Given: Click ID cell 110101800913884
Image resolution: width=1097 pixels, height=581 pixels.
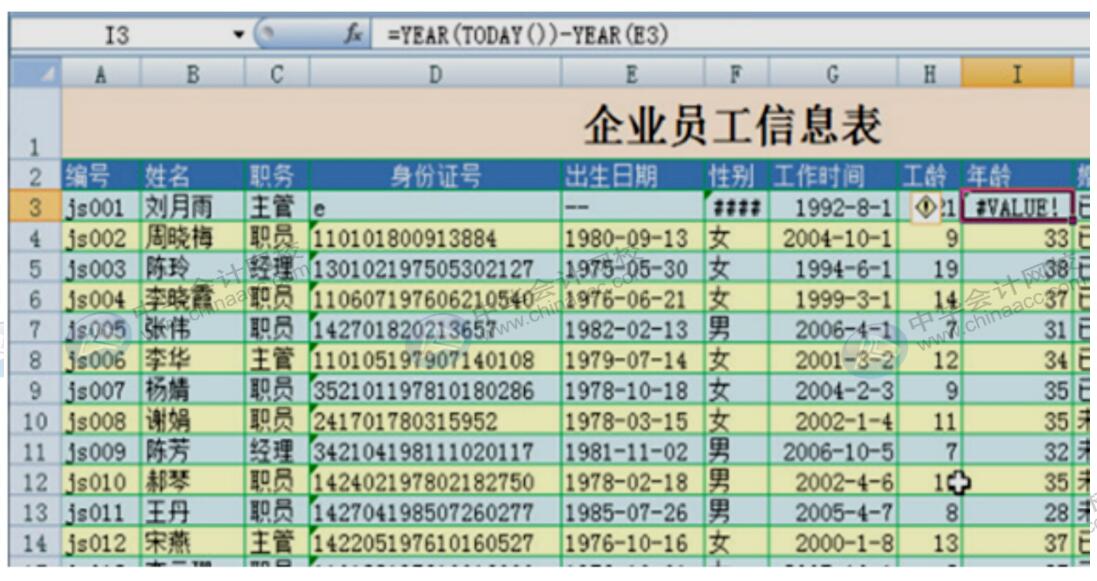Looking at the screenshot, I should click(435, 237).
